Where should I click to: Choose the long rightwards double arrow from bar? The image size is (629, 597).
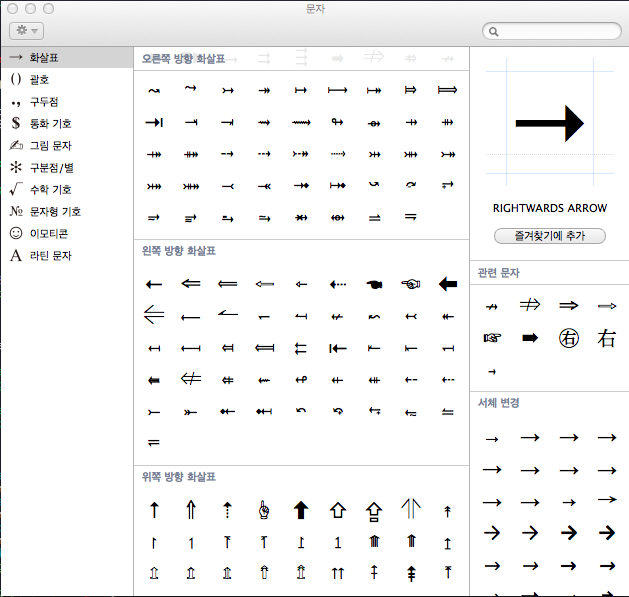tap(447, 90)
